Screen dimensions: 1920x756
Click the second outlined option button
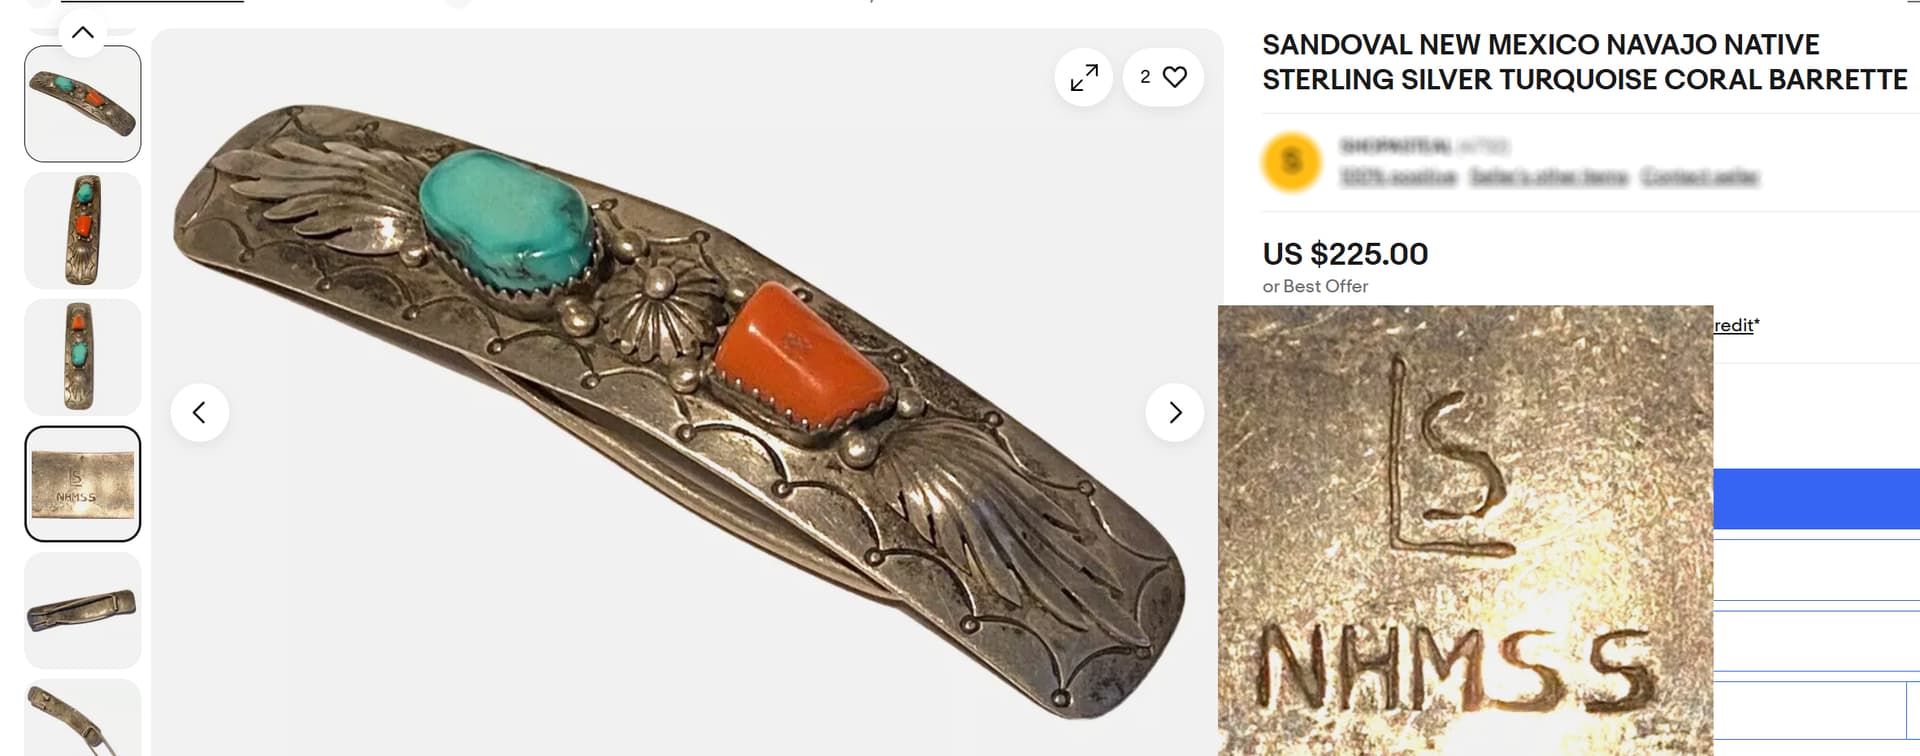pyautogui.click(x=1816, y=641)
